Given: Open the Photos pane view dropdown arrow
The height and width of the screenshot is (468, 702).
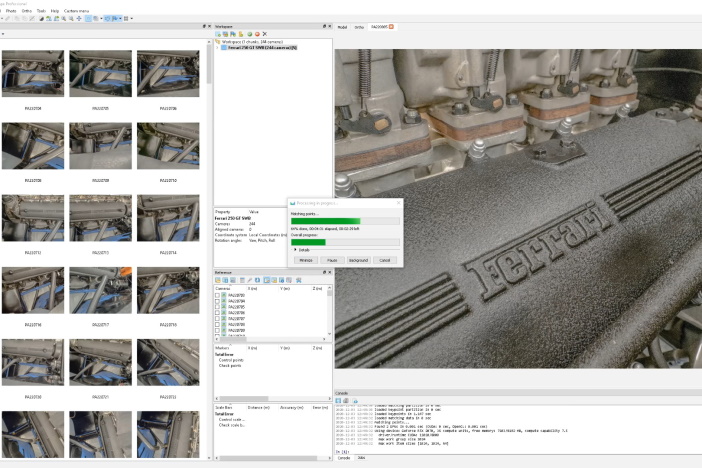Looking at the screenshot, I should coord(3,34).
